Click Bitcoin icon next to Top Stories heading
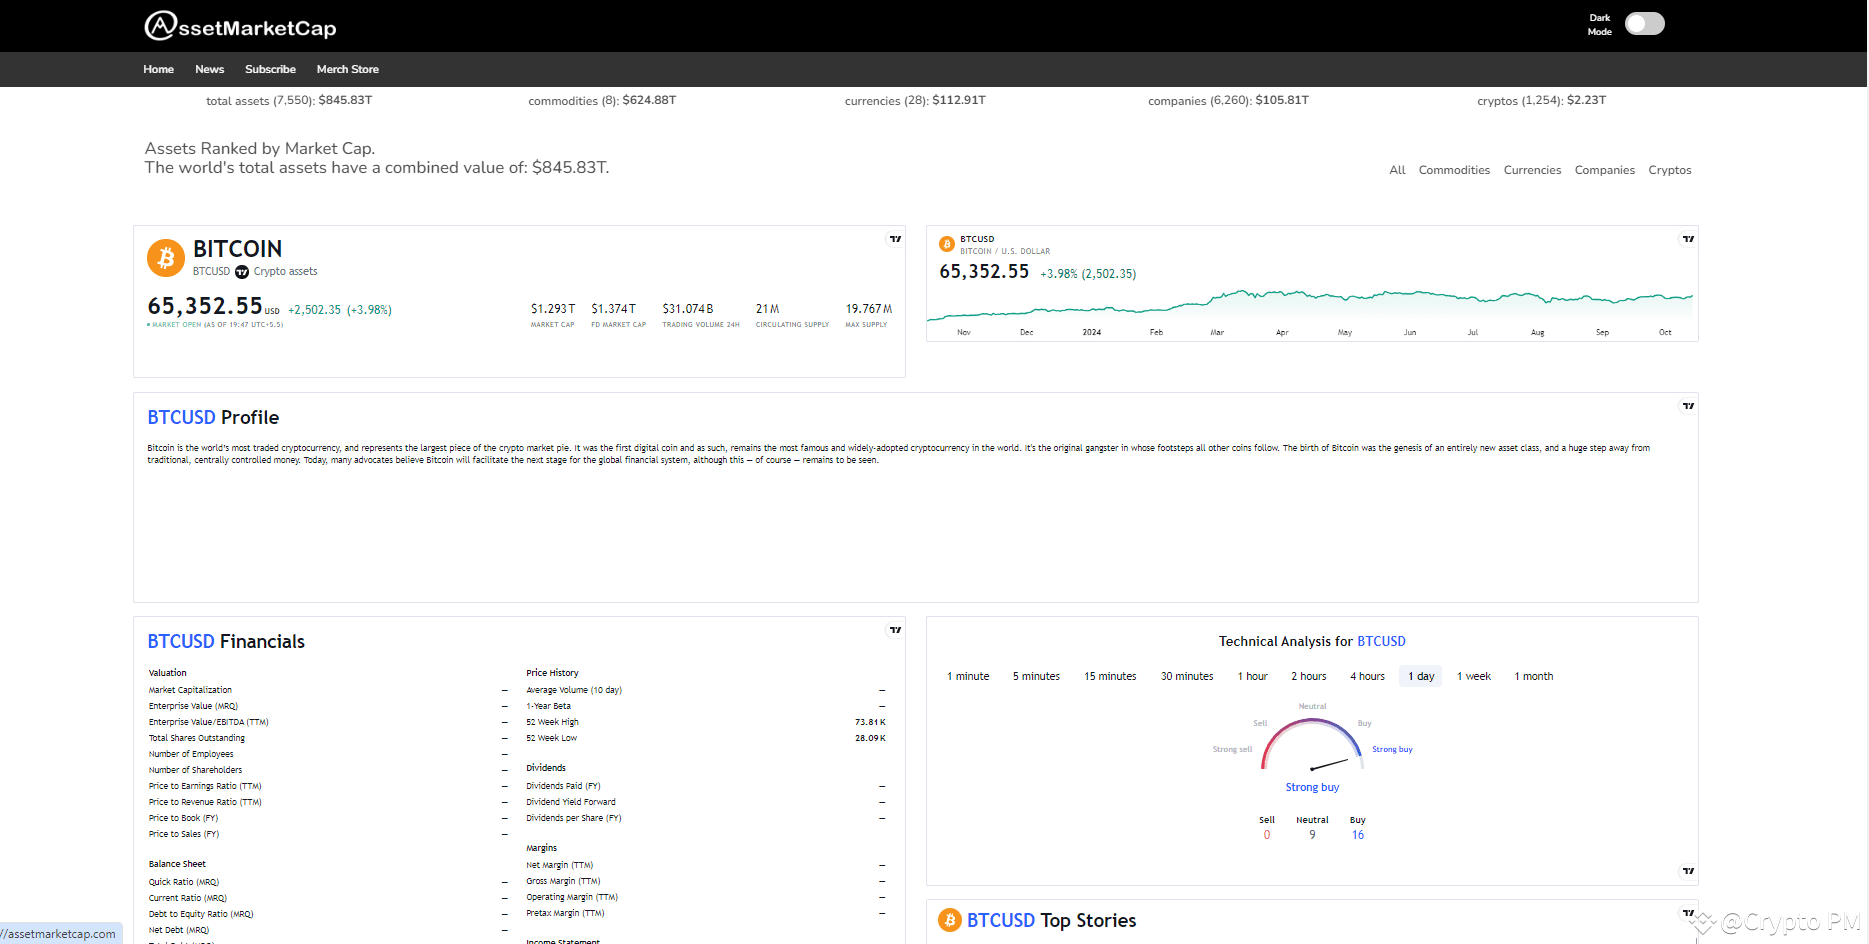The height and width of the screenshot is (944, 1869). (x=950, y=920)
